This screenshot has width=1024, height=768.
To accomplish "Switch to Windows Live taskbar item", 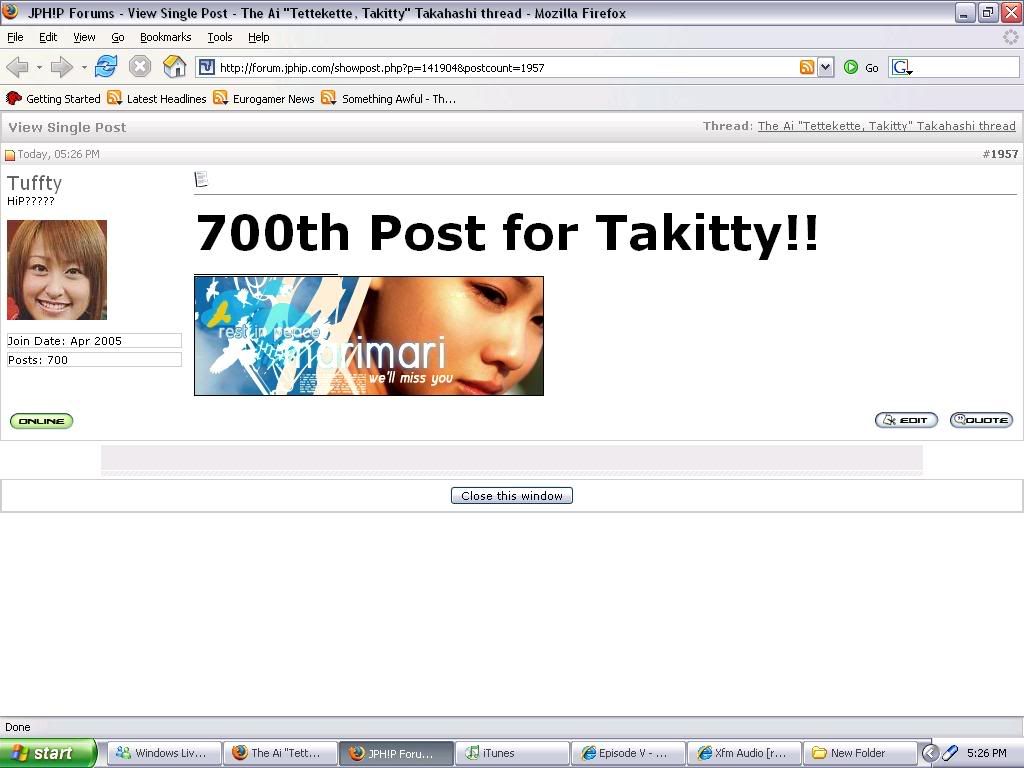I will click(164, 753).
